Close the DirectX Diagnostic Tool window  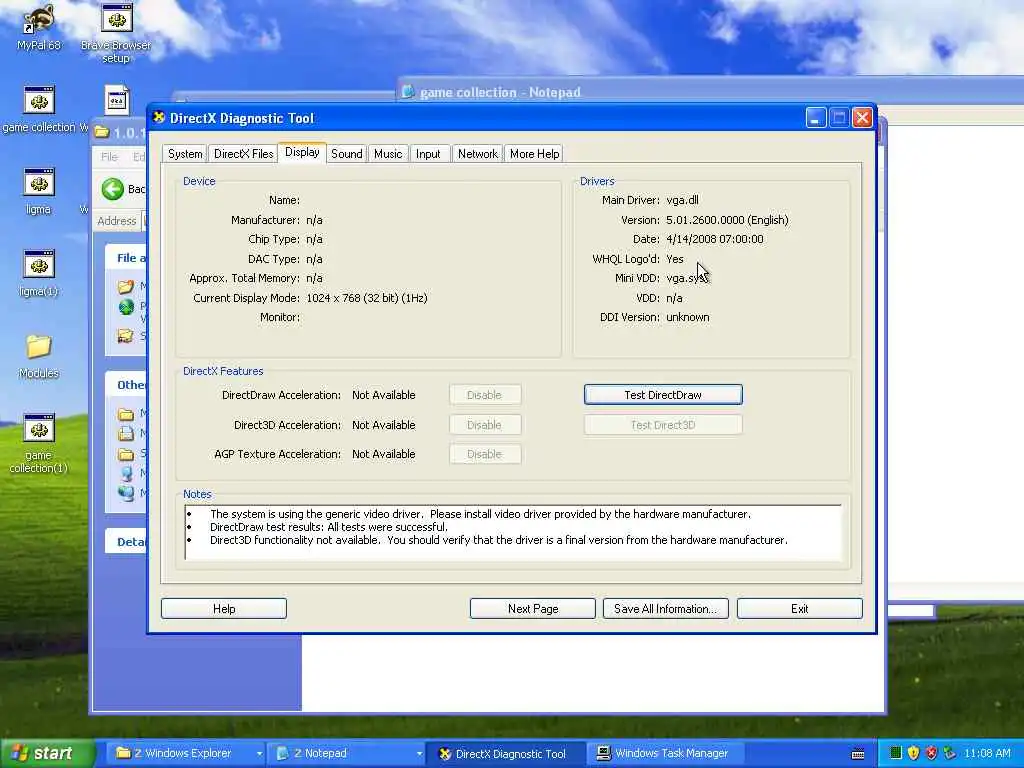pyautogui.click(x=862, y=118)
